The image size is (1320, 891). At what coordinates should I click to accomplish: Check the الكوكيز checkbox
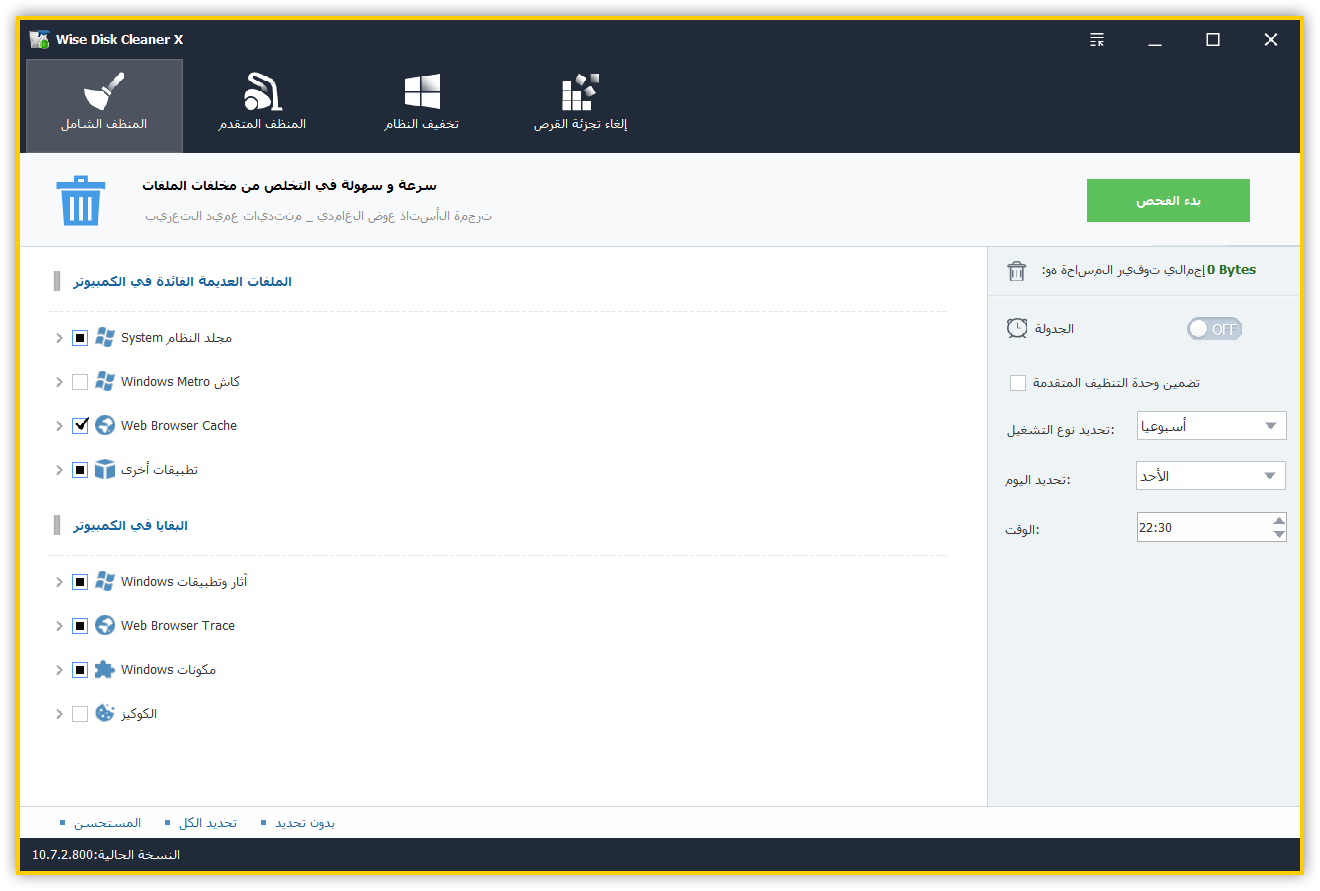(x=80, y=714)
